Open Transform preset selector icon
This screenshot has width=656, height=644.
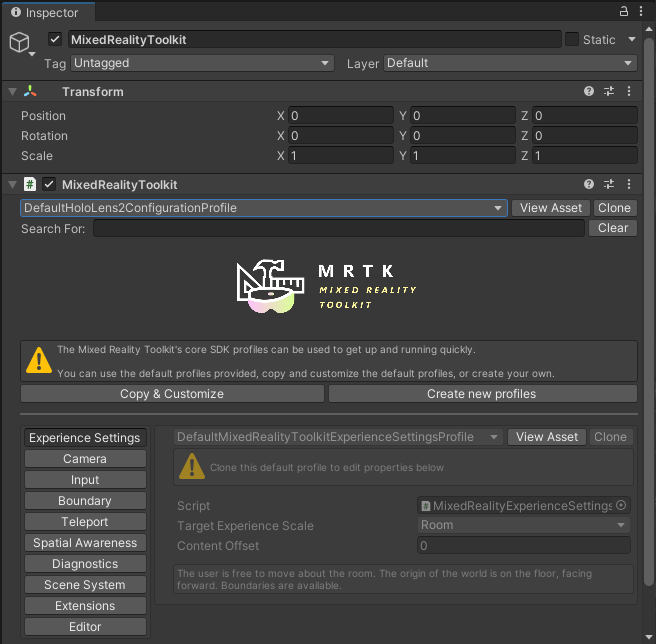tap(609, 92)
